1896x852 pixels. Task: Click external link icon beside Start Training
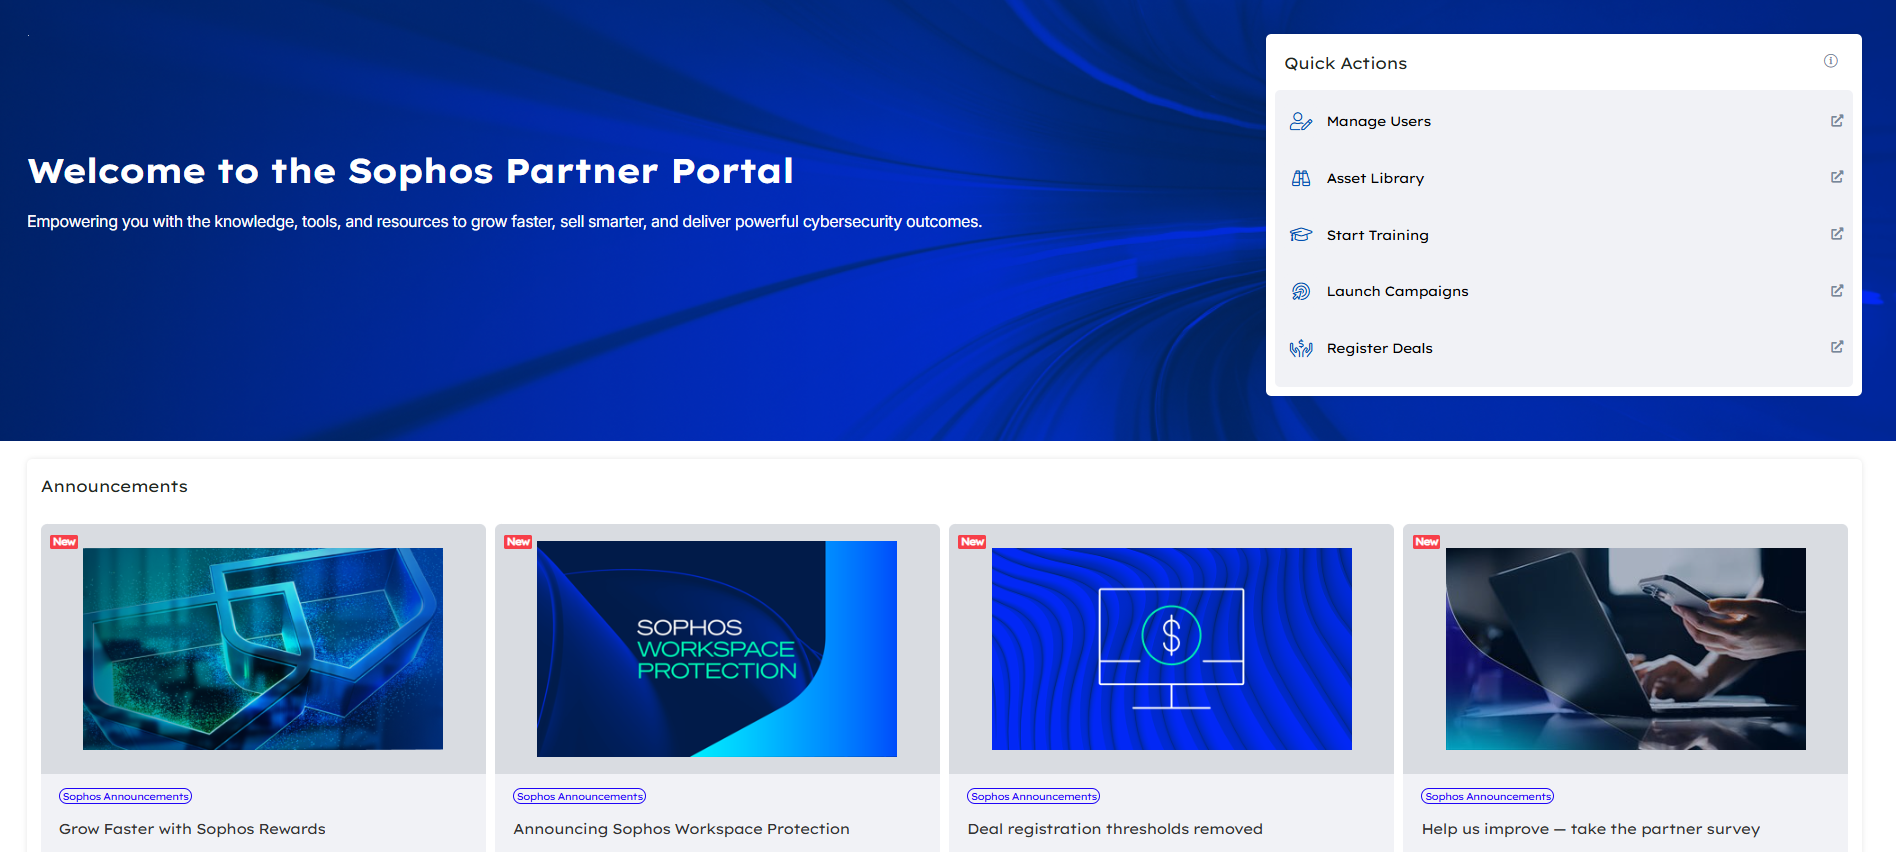[1836, 234]
